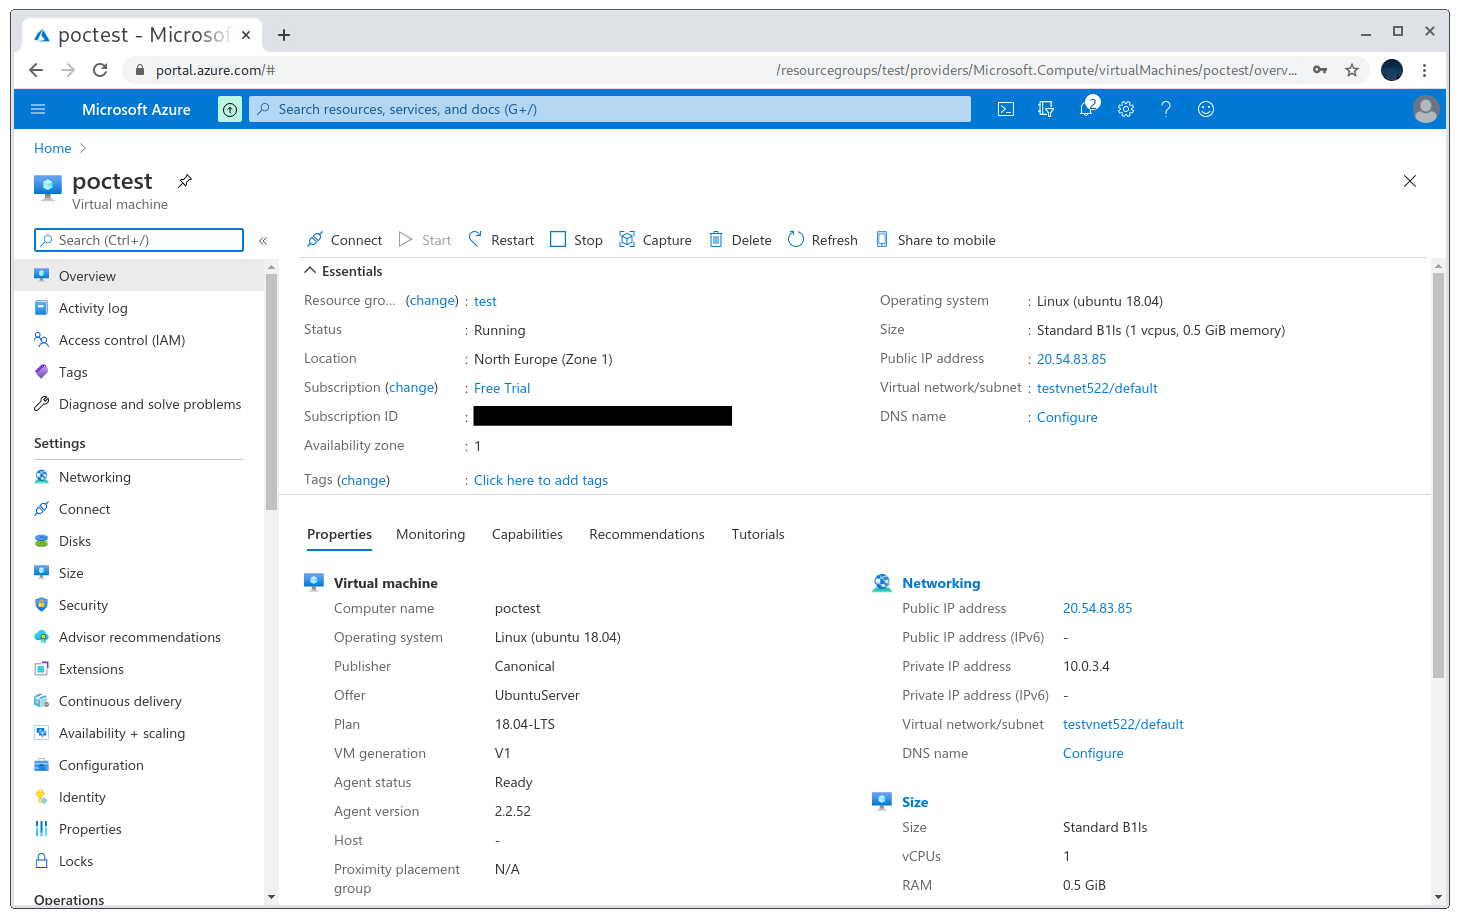Click the sidebar scrollbar down arrow
The image size is (1461, 920).
271,897
